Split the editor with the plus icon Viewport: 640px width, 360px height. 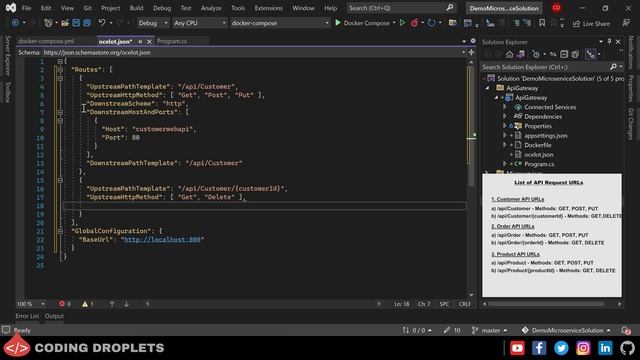click(471, 53)
